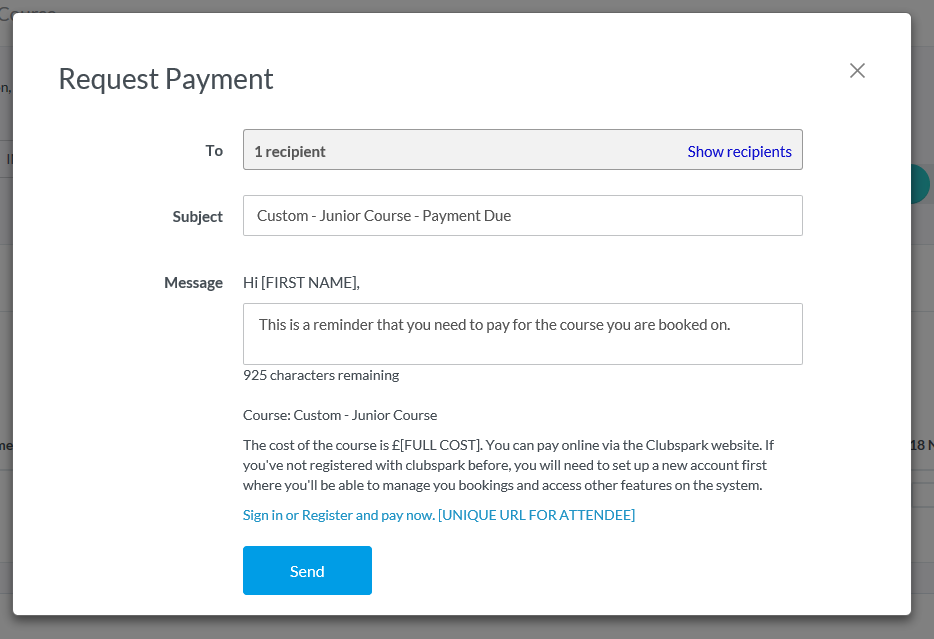
Task: Open the Sign in or Register link
Action: [x=339, y=515]
